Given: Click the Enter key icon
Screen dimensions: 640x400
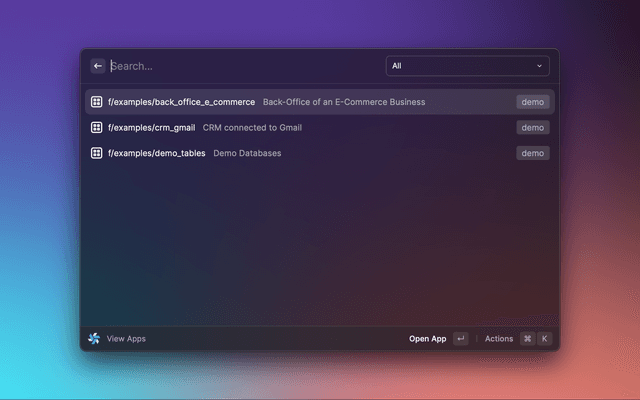Looking at the screenshot, I should coord(460,339).
